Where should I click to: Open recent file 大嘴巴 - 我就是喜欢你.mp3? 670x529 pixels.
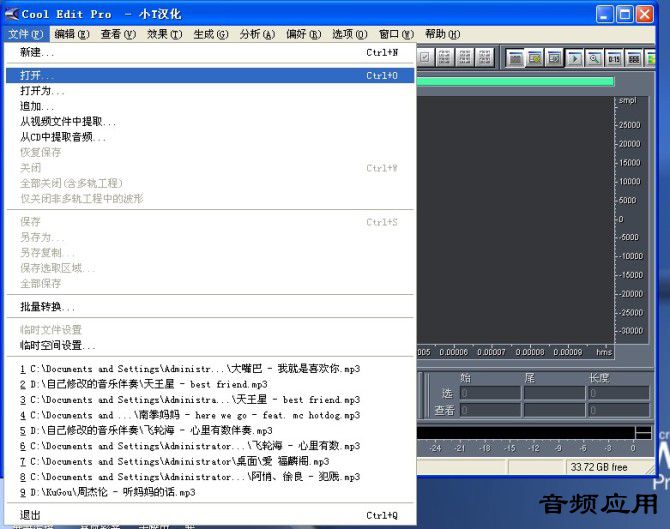[209, 369]
